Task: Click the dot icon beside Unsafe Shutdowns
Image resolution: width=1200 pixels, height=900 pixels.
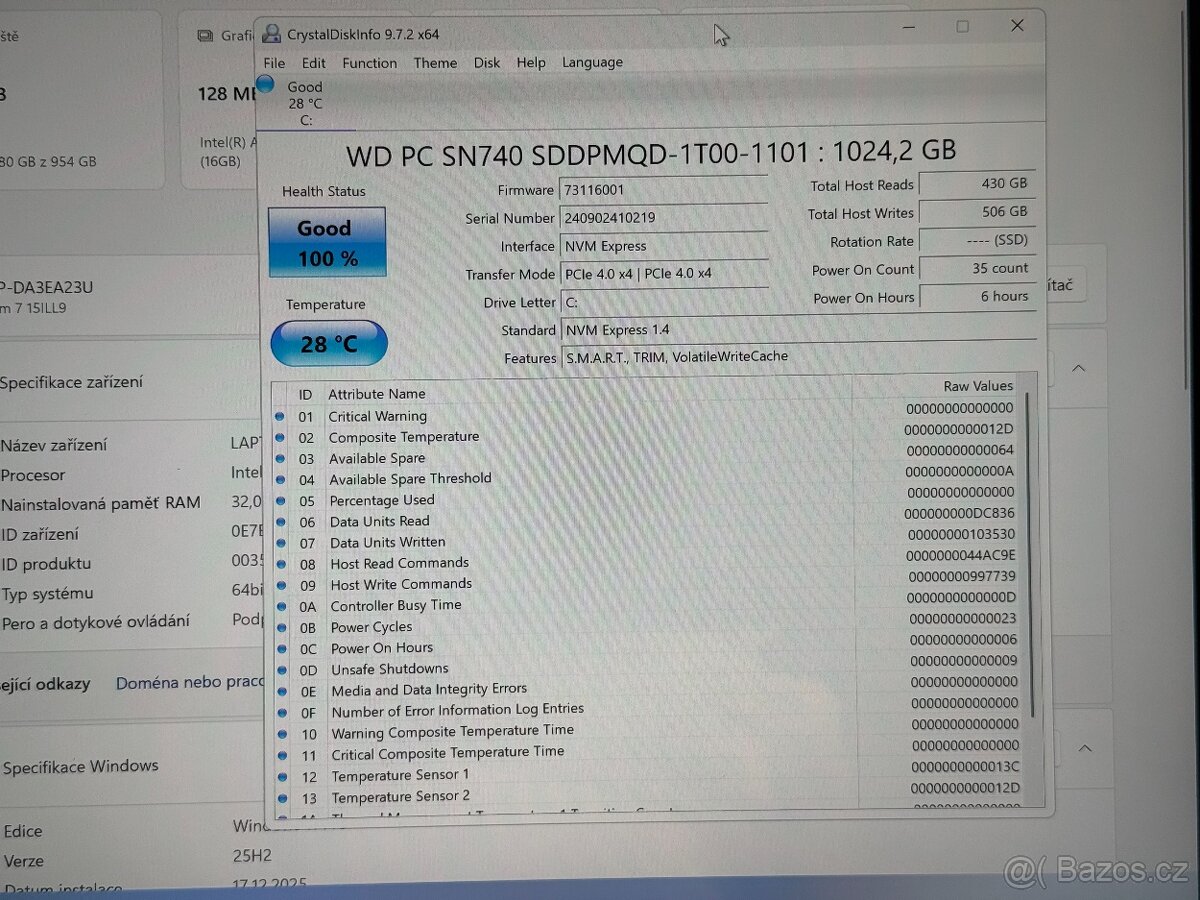Action: click(282, 669)
